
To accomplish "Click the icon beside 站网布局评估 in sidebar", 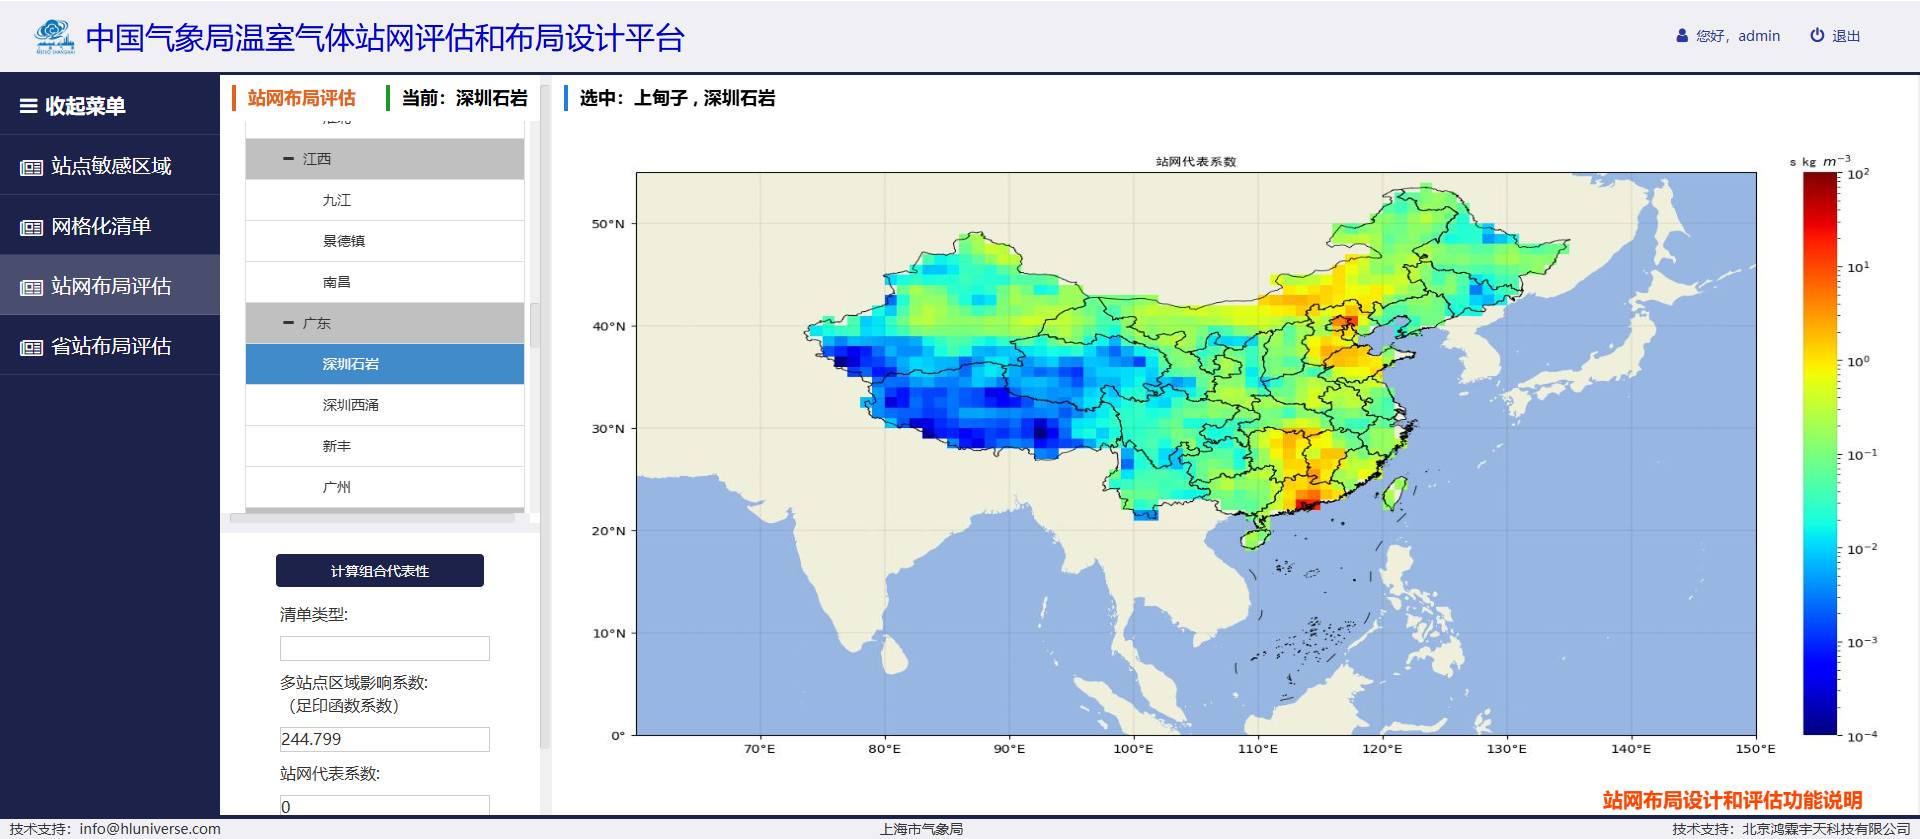I will (x=31, y=287).
